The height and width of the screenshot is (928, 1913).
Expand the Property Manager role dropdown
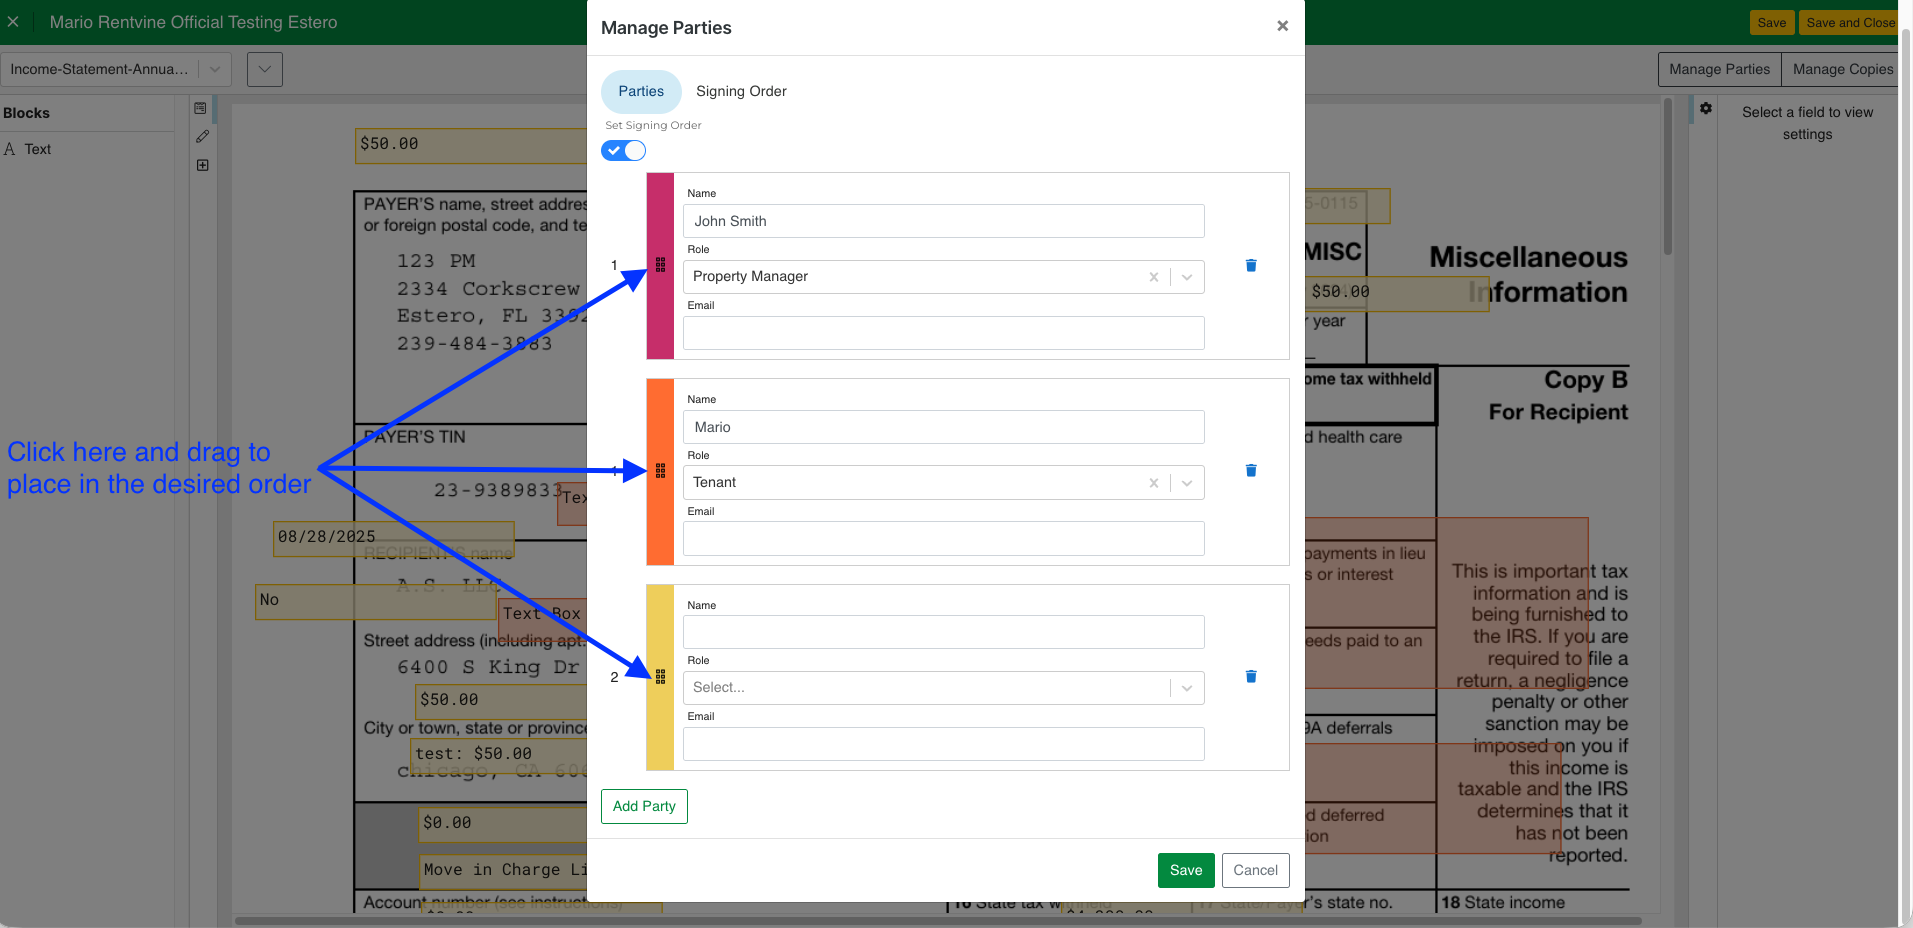1187,277
